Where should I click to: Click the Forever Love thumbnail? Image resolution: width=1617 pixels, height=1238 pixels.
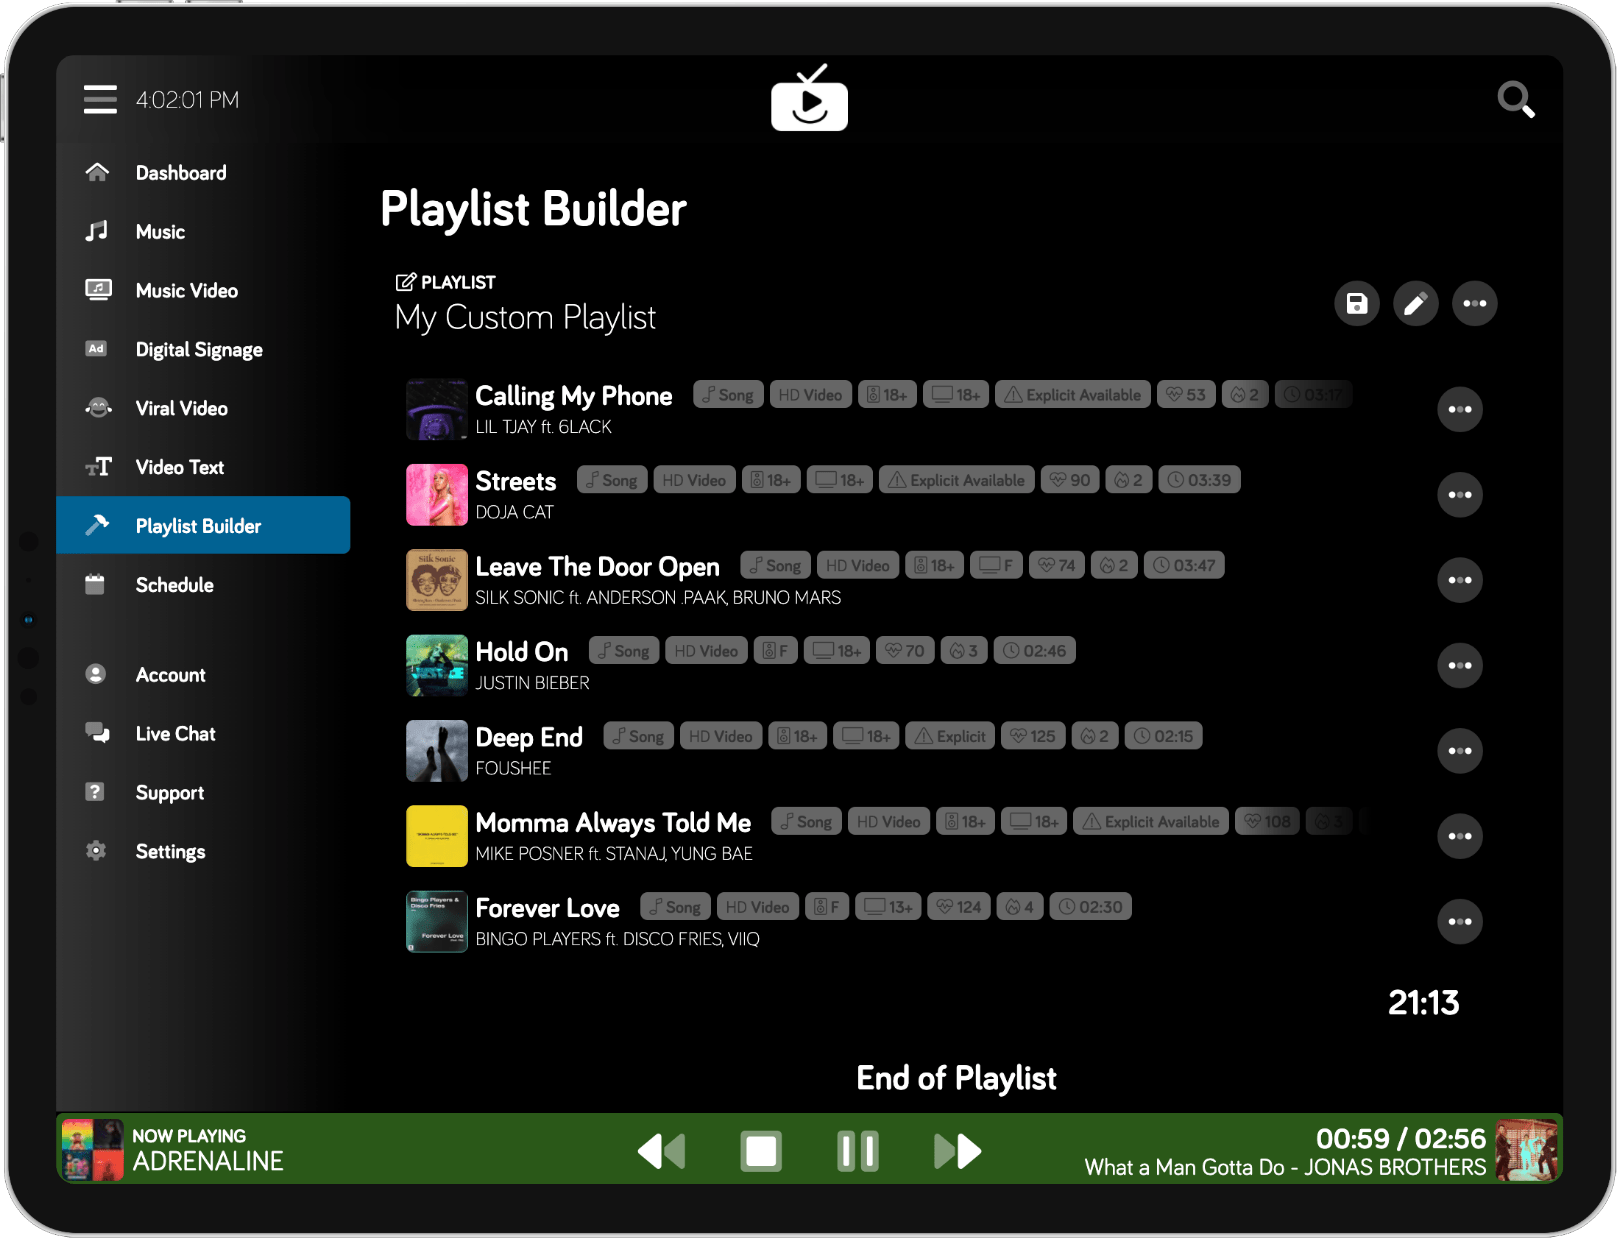pos(437,922)
